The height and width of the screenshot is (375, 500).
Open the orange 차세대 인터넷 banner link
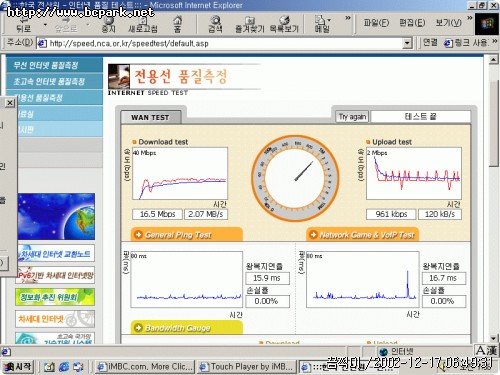coord(55,319)
